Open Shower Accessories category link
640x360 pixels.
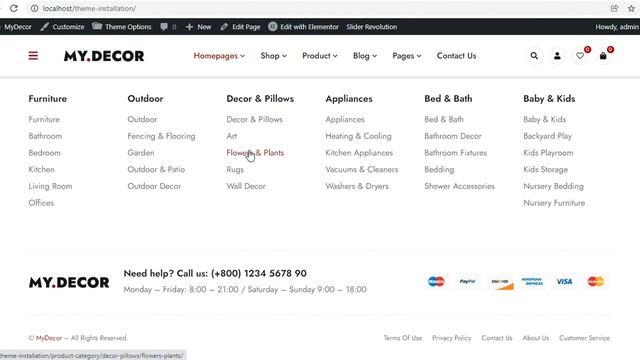(459, 186)
